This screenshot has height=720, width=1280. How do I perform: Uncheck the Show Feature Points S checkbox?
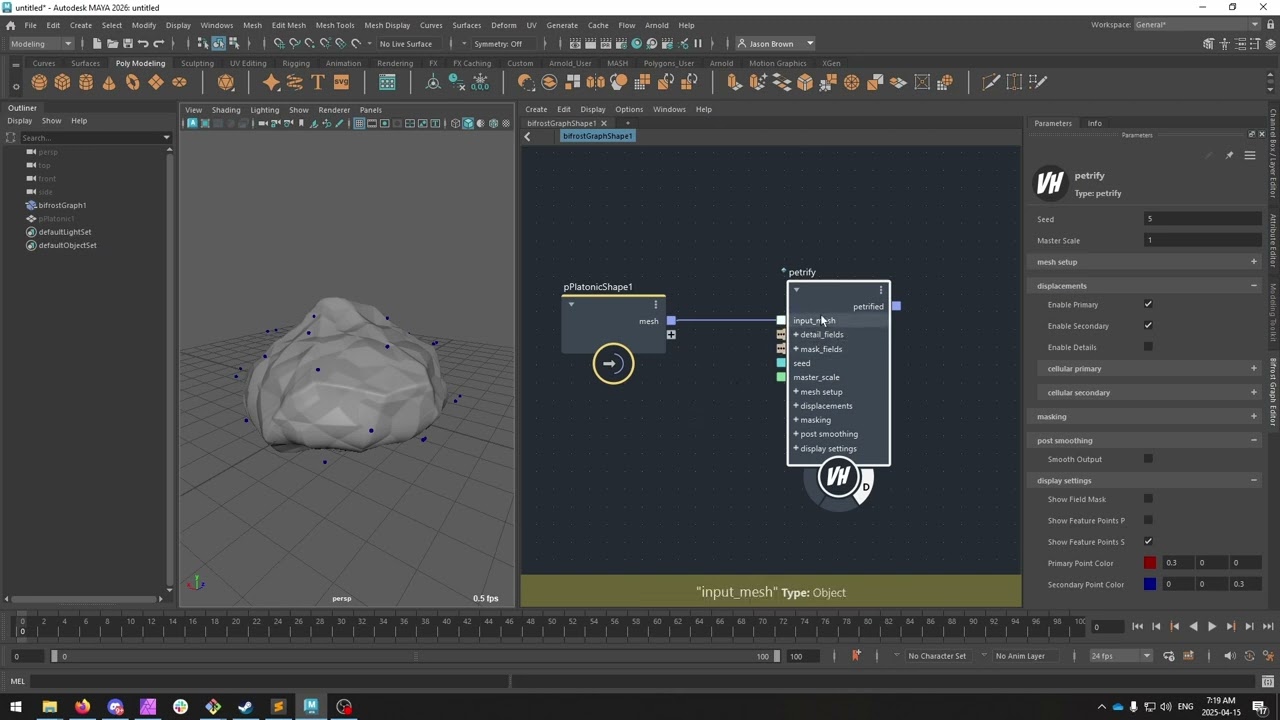(x=1148, y=542)
